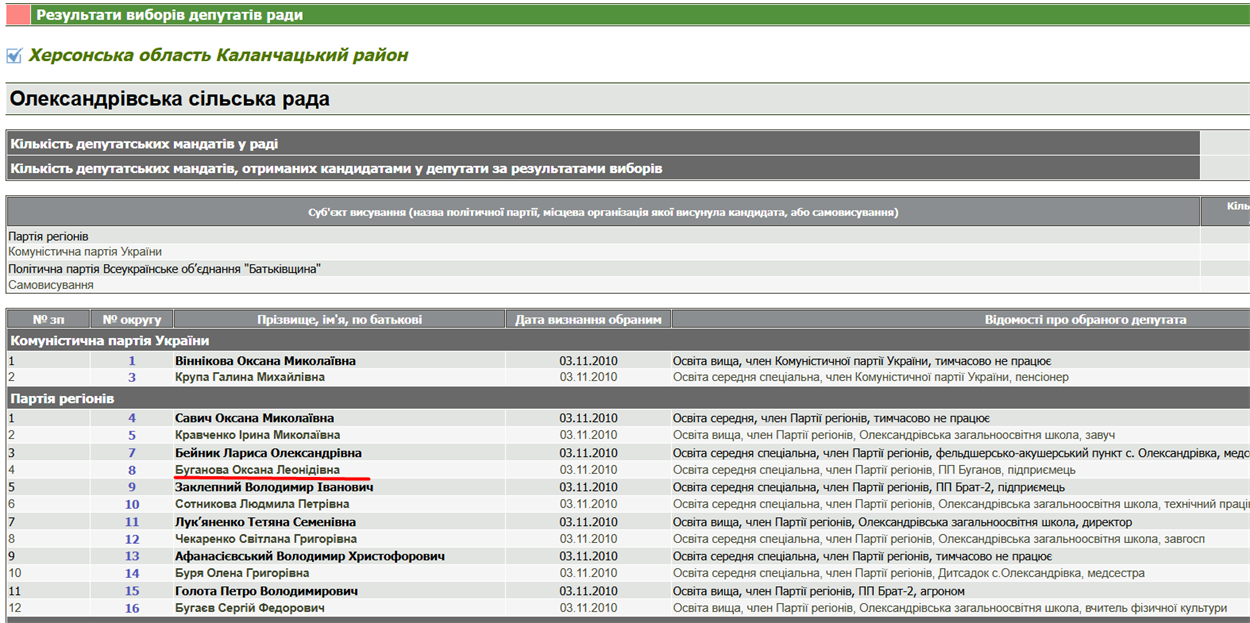Click the election date for Віннікова Оксана
The image size is (1250, 623).
point(588,361)
